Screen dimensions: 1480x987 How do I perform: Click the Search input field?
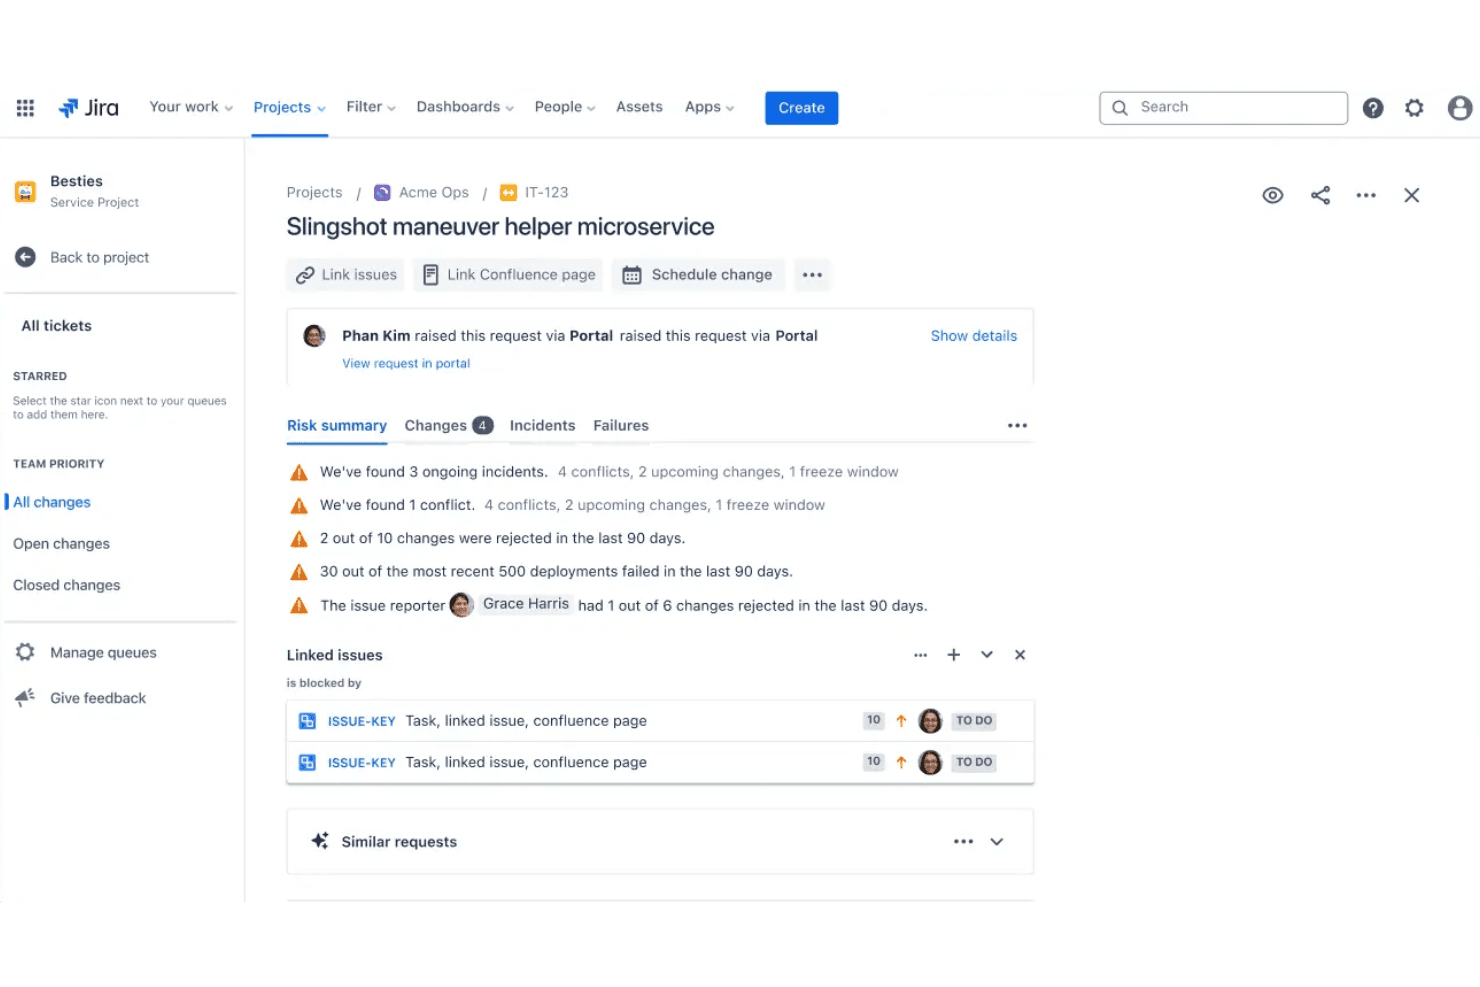coord(1223,108)
